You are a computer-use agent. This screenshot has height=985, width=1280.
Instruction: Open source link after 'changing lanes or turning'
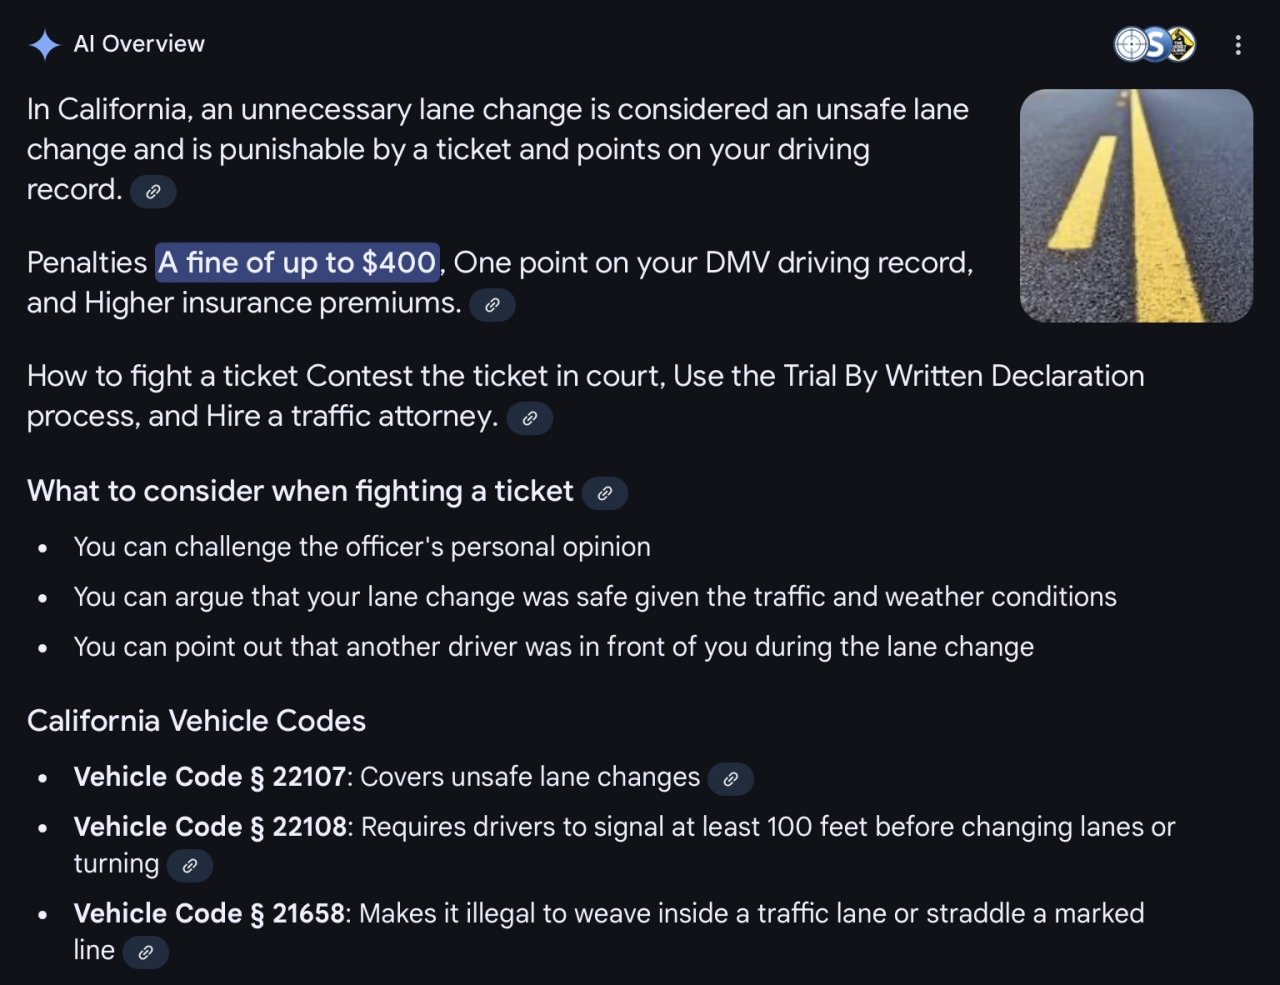[190, 866]
